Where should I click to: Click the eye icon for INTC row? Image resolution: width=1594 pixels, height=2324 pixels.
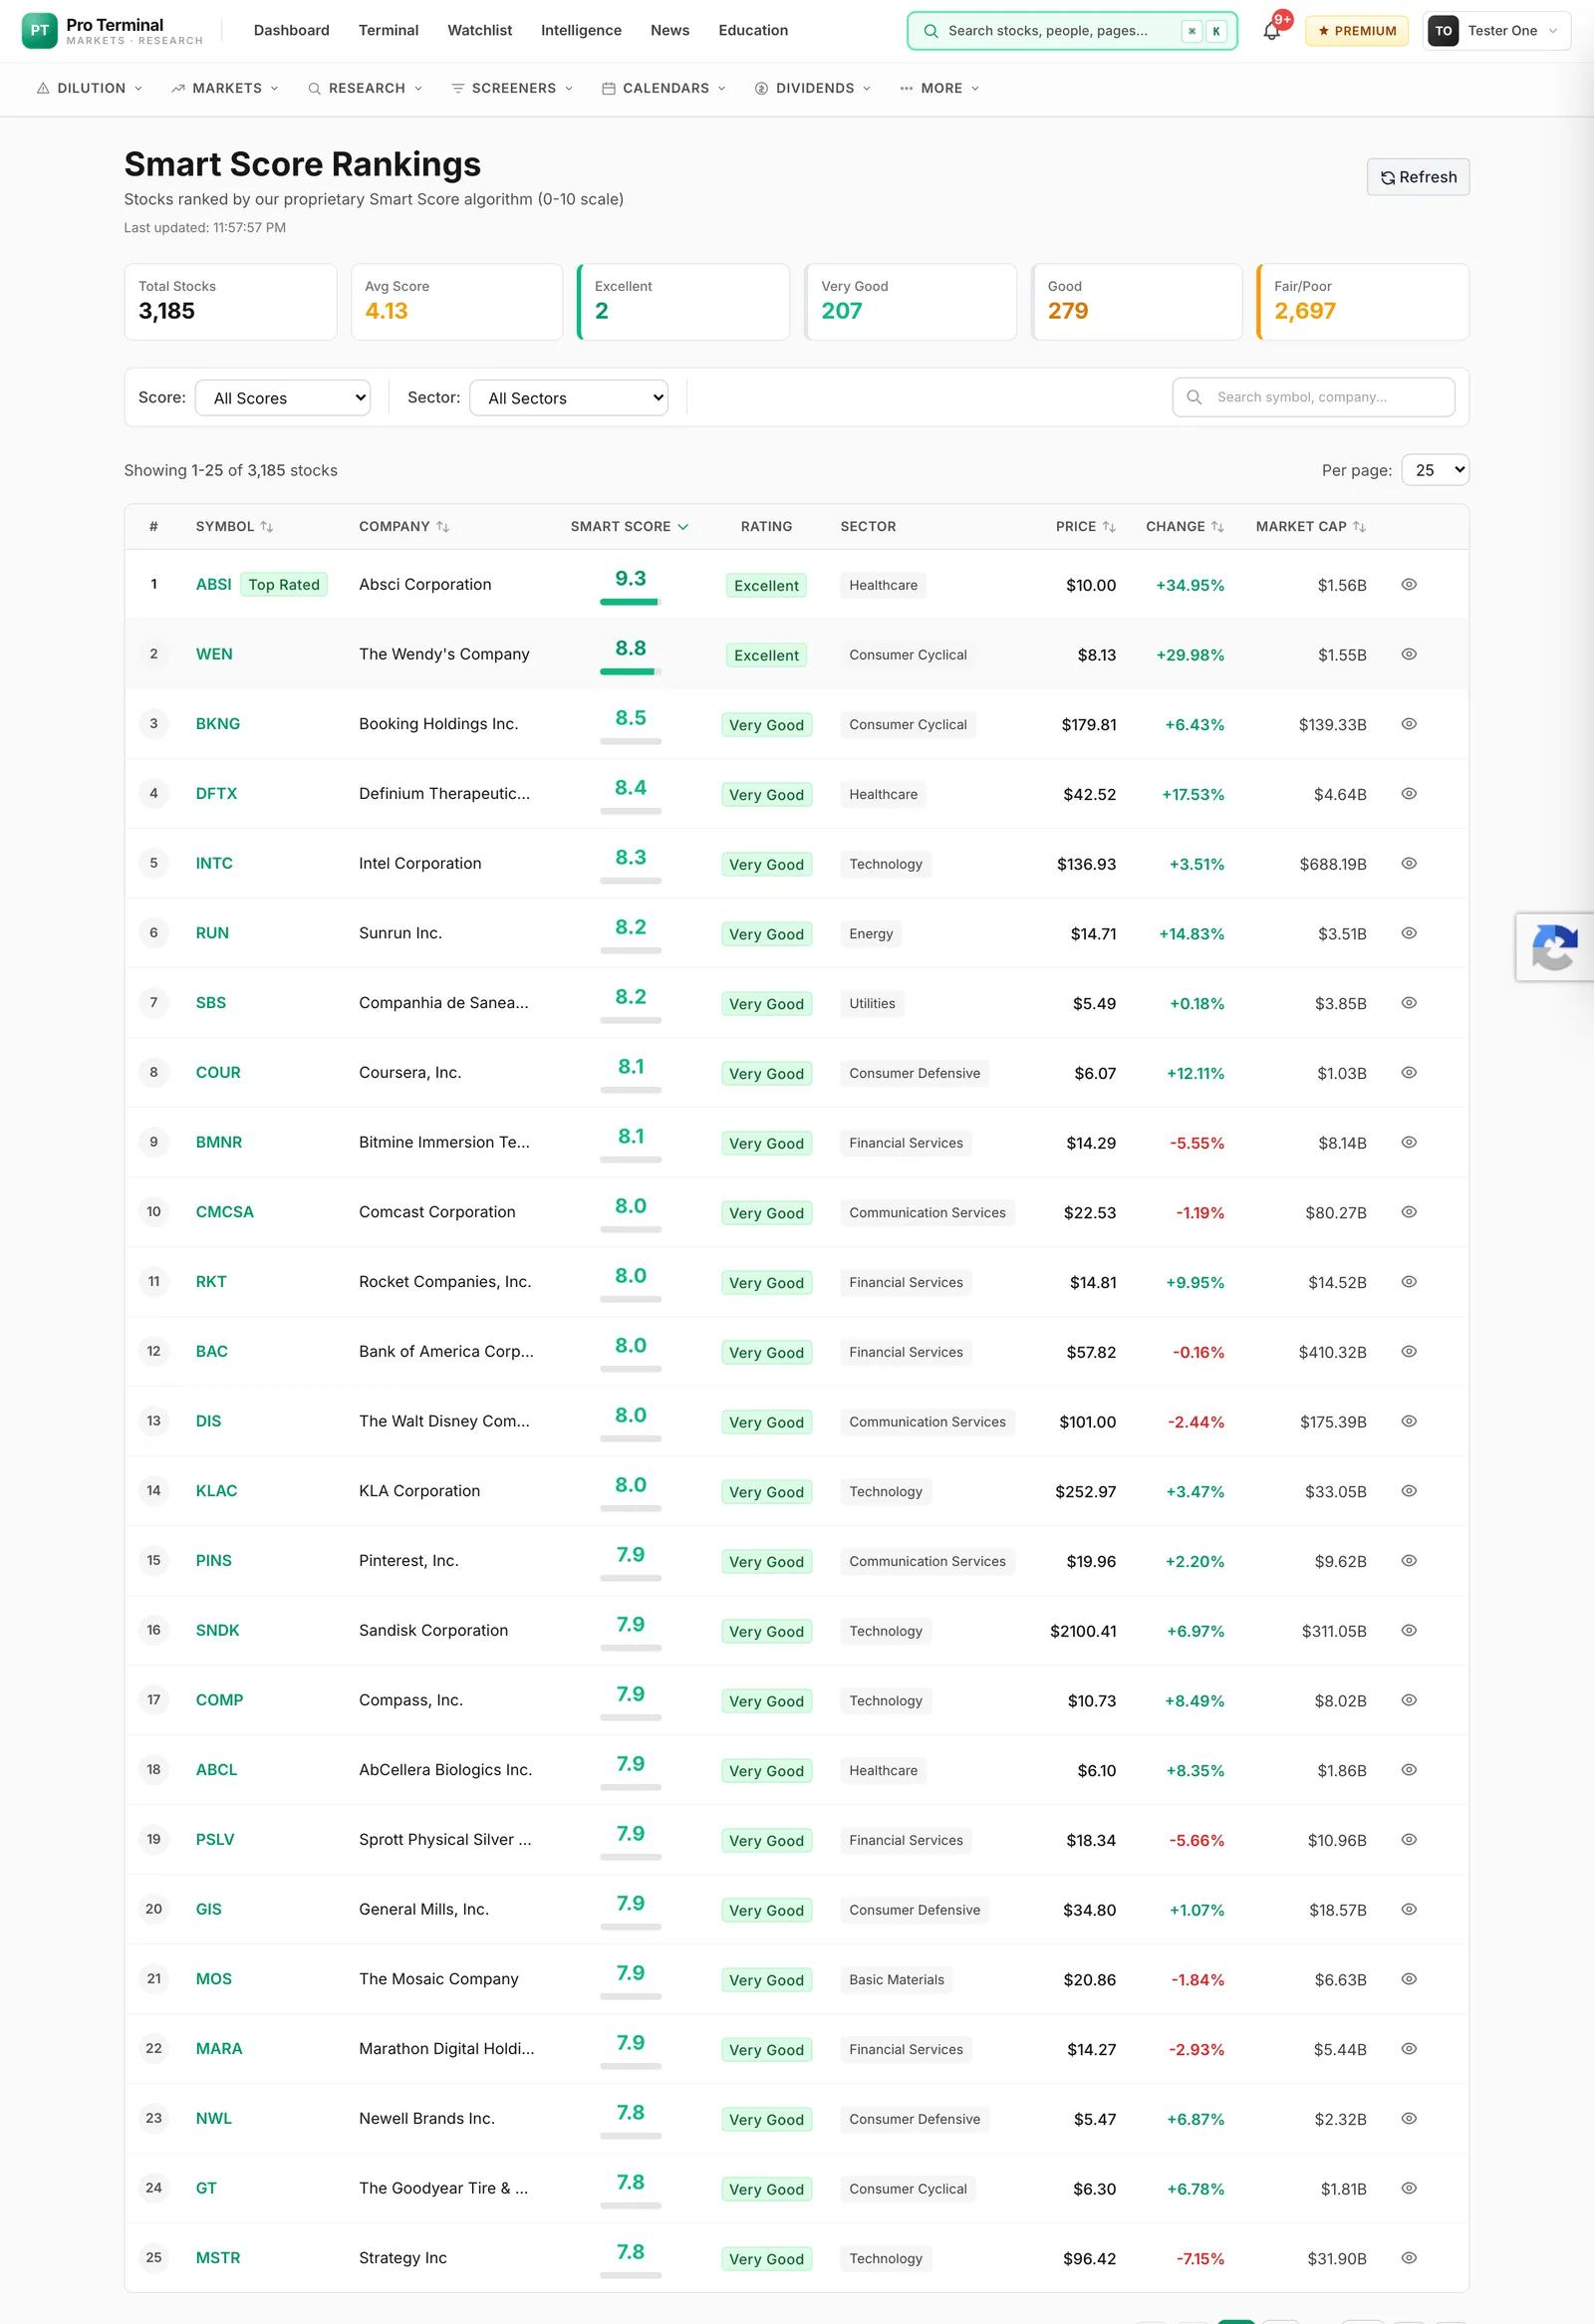(1408, 863)
